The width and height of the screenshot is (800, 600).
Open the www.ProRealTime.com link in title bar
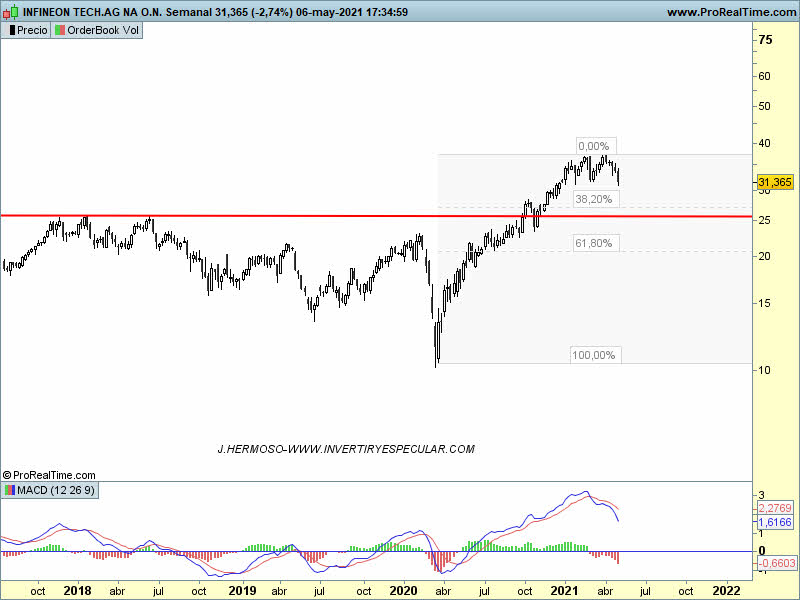click(729, 12)
